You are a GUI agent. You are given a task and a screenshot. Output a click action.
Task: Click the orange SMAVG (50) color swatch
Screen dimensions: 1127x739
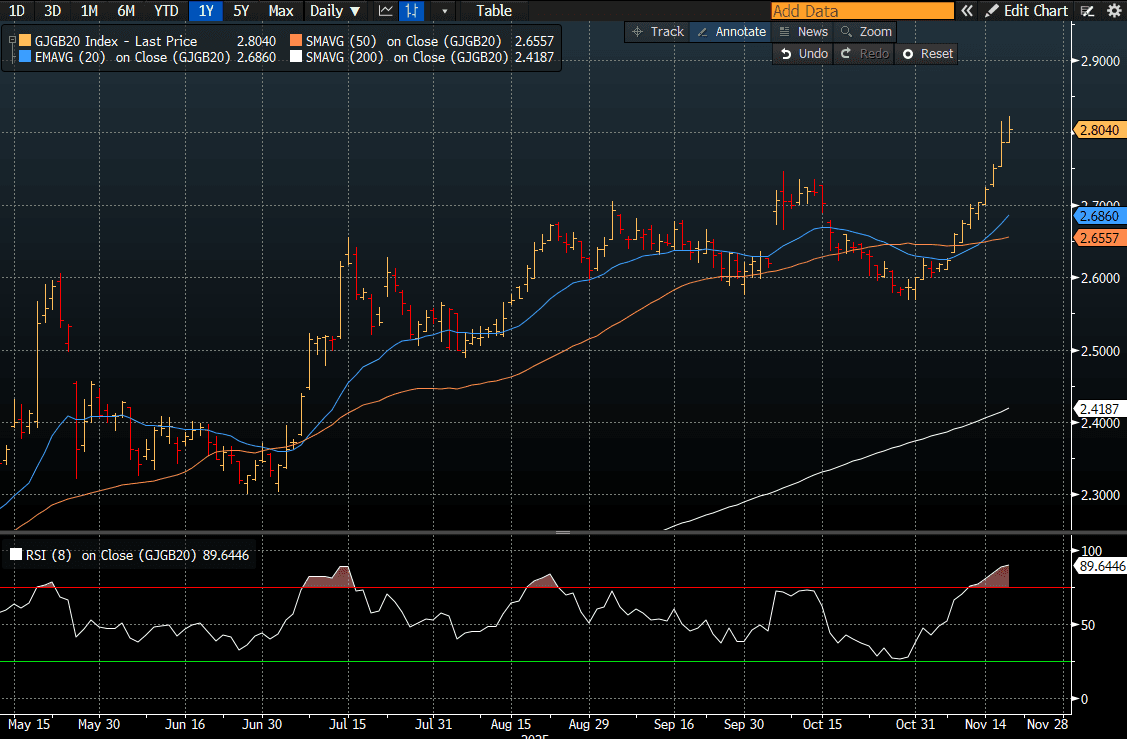[295, 41]
